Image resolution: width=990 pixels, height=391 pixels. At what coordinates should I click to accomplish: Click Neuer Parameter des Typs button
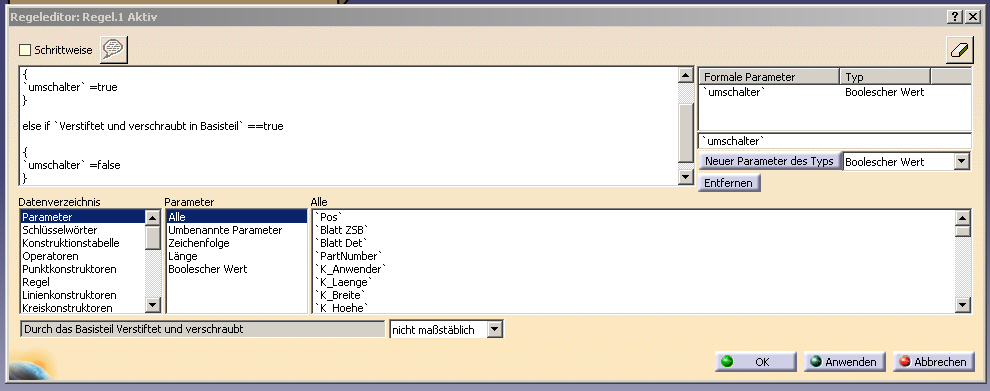770,161
